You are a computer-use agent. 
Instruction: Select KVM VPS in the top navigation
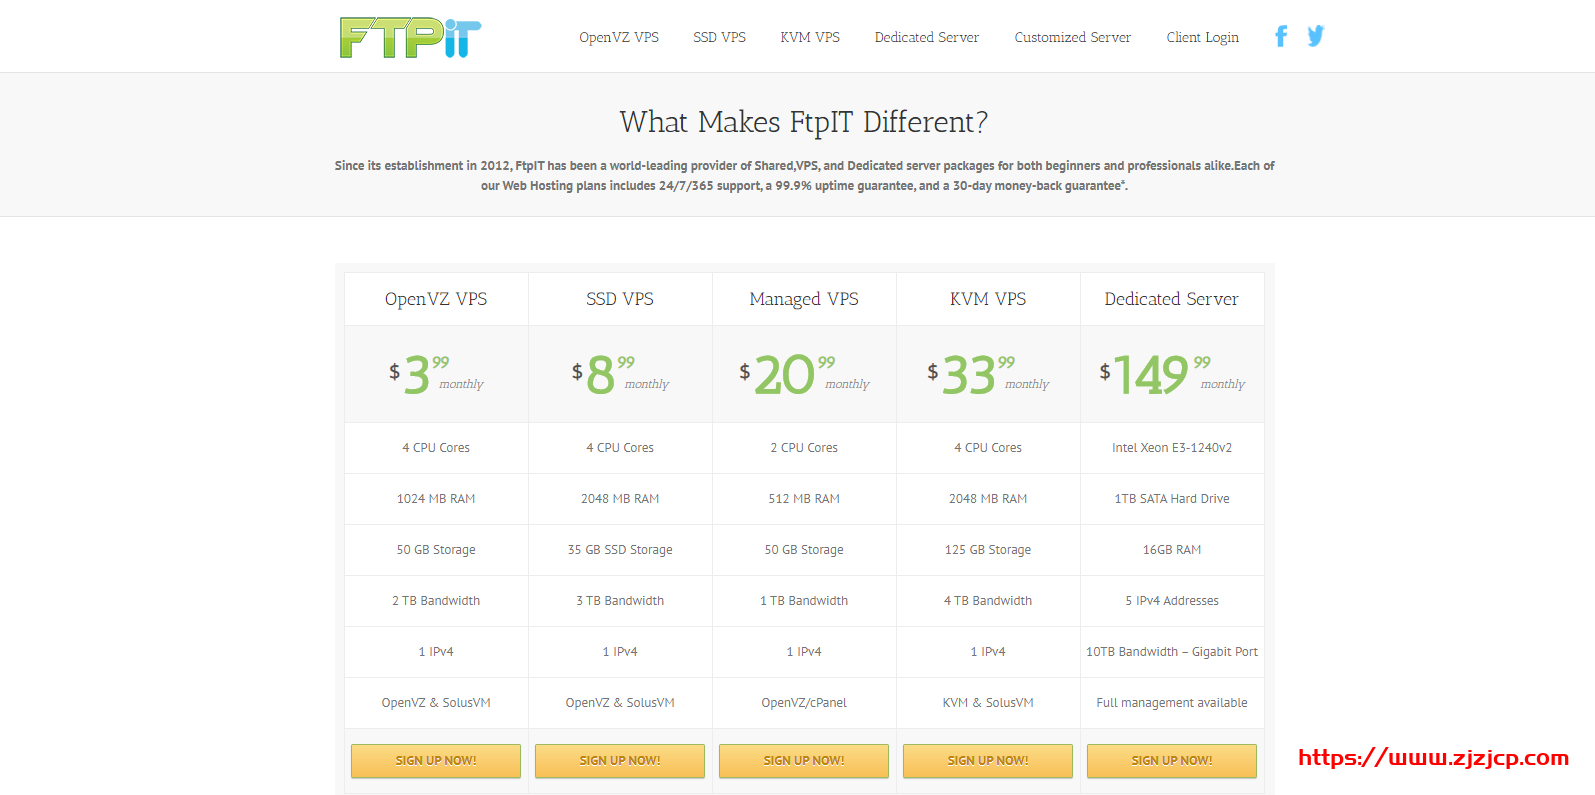810,37
